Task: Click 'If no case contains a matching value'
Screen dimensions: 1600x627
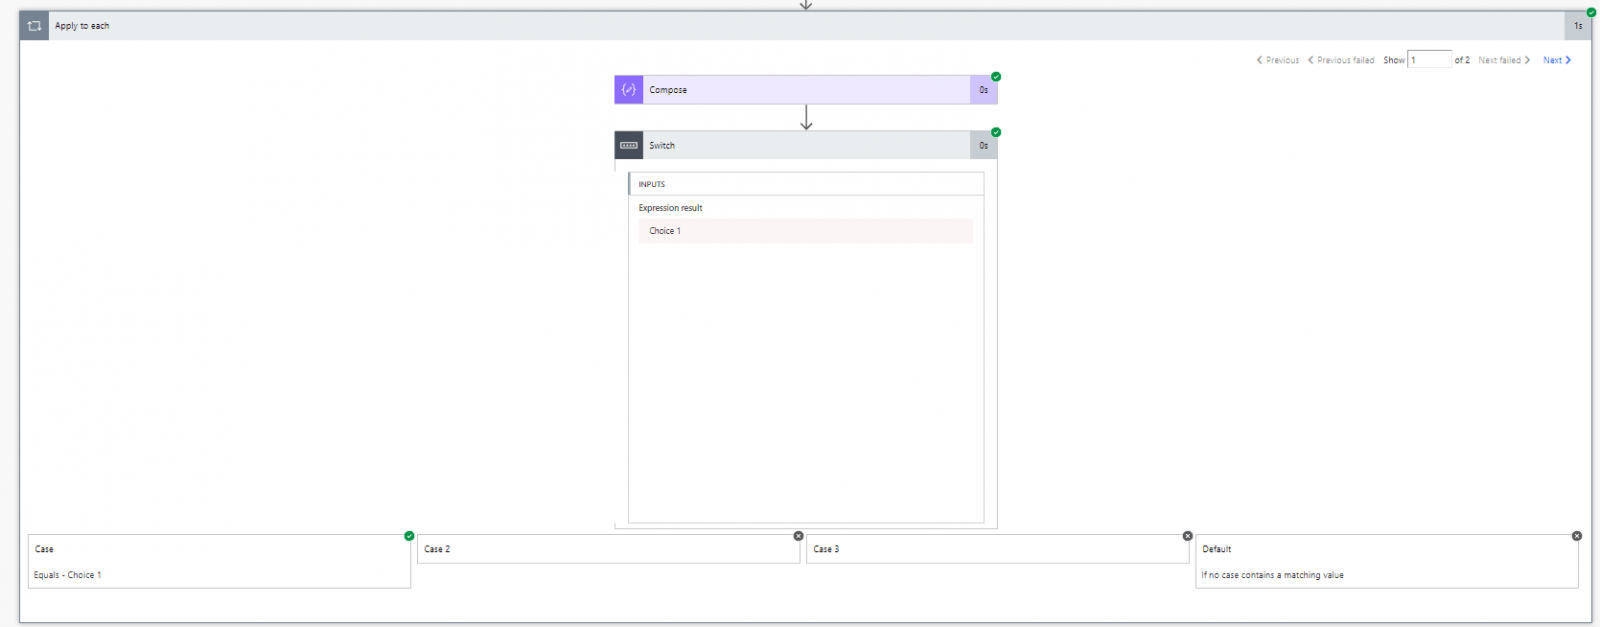Action: [x=1272, y=575]
